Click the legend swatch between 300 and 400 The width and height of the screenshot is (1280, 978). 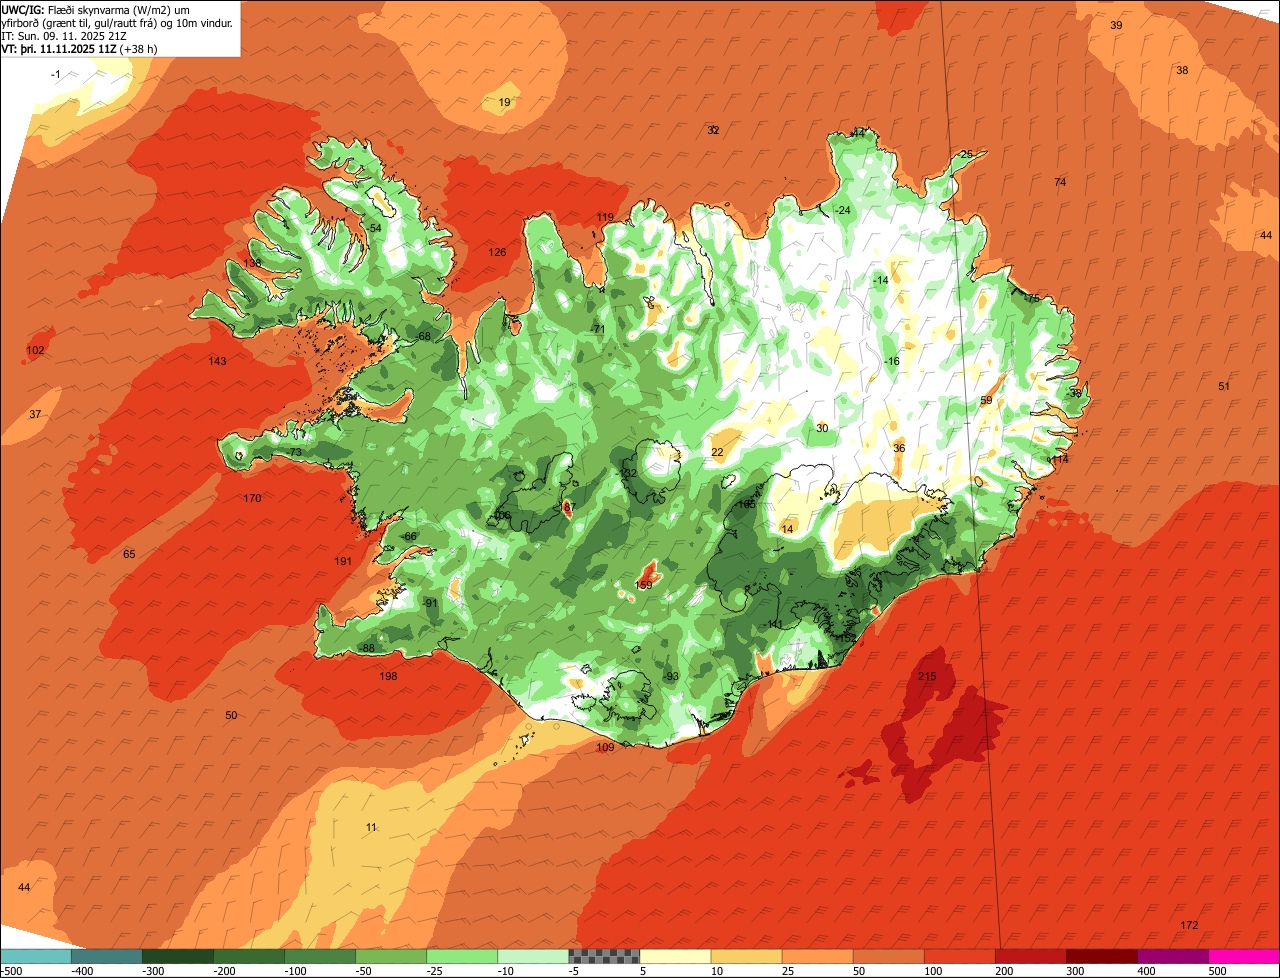click(1101, 956)
